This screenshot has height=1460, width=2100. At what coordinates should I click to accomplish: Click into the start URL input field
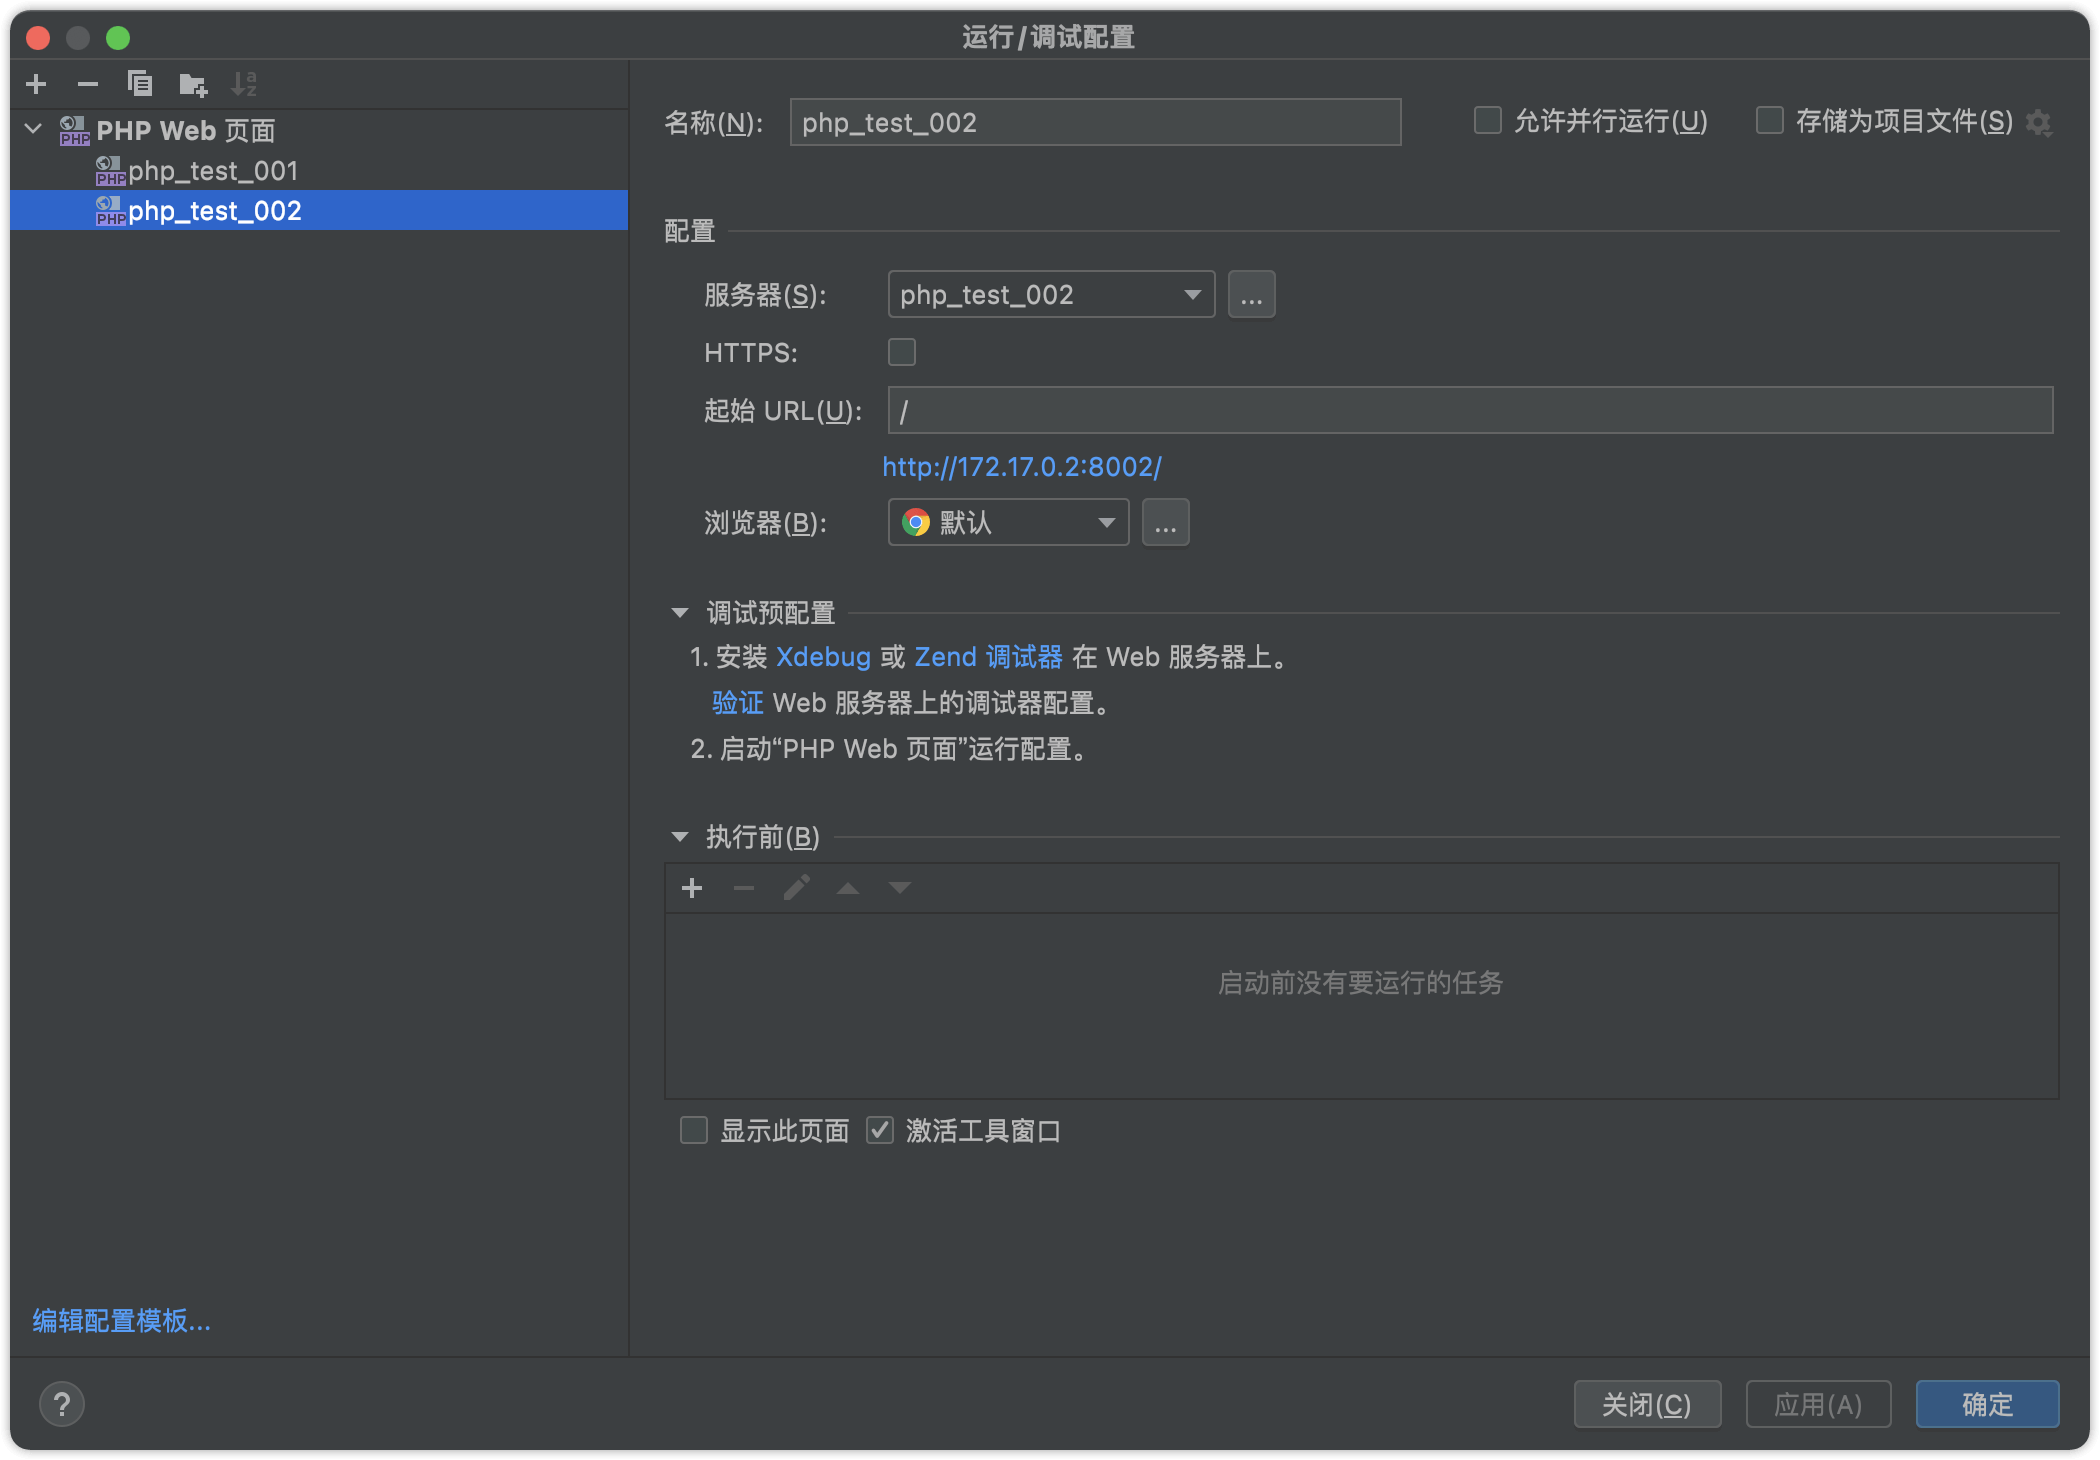click(1470, 410)
